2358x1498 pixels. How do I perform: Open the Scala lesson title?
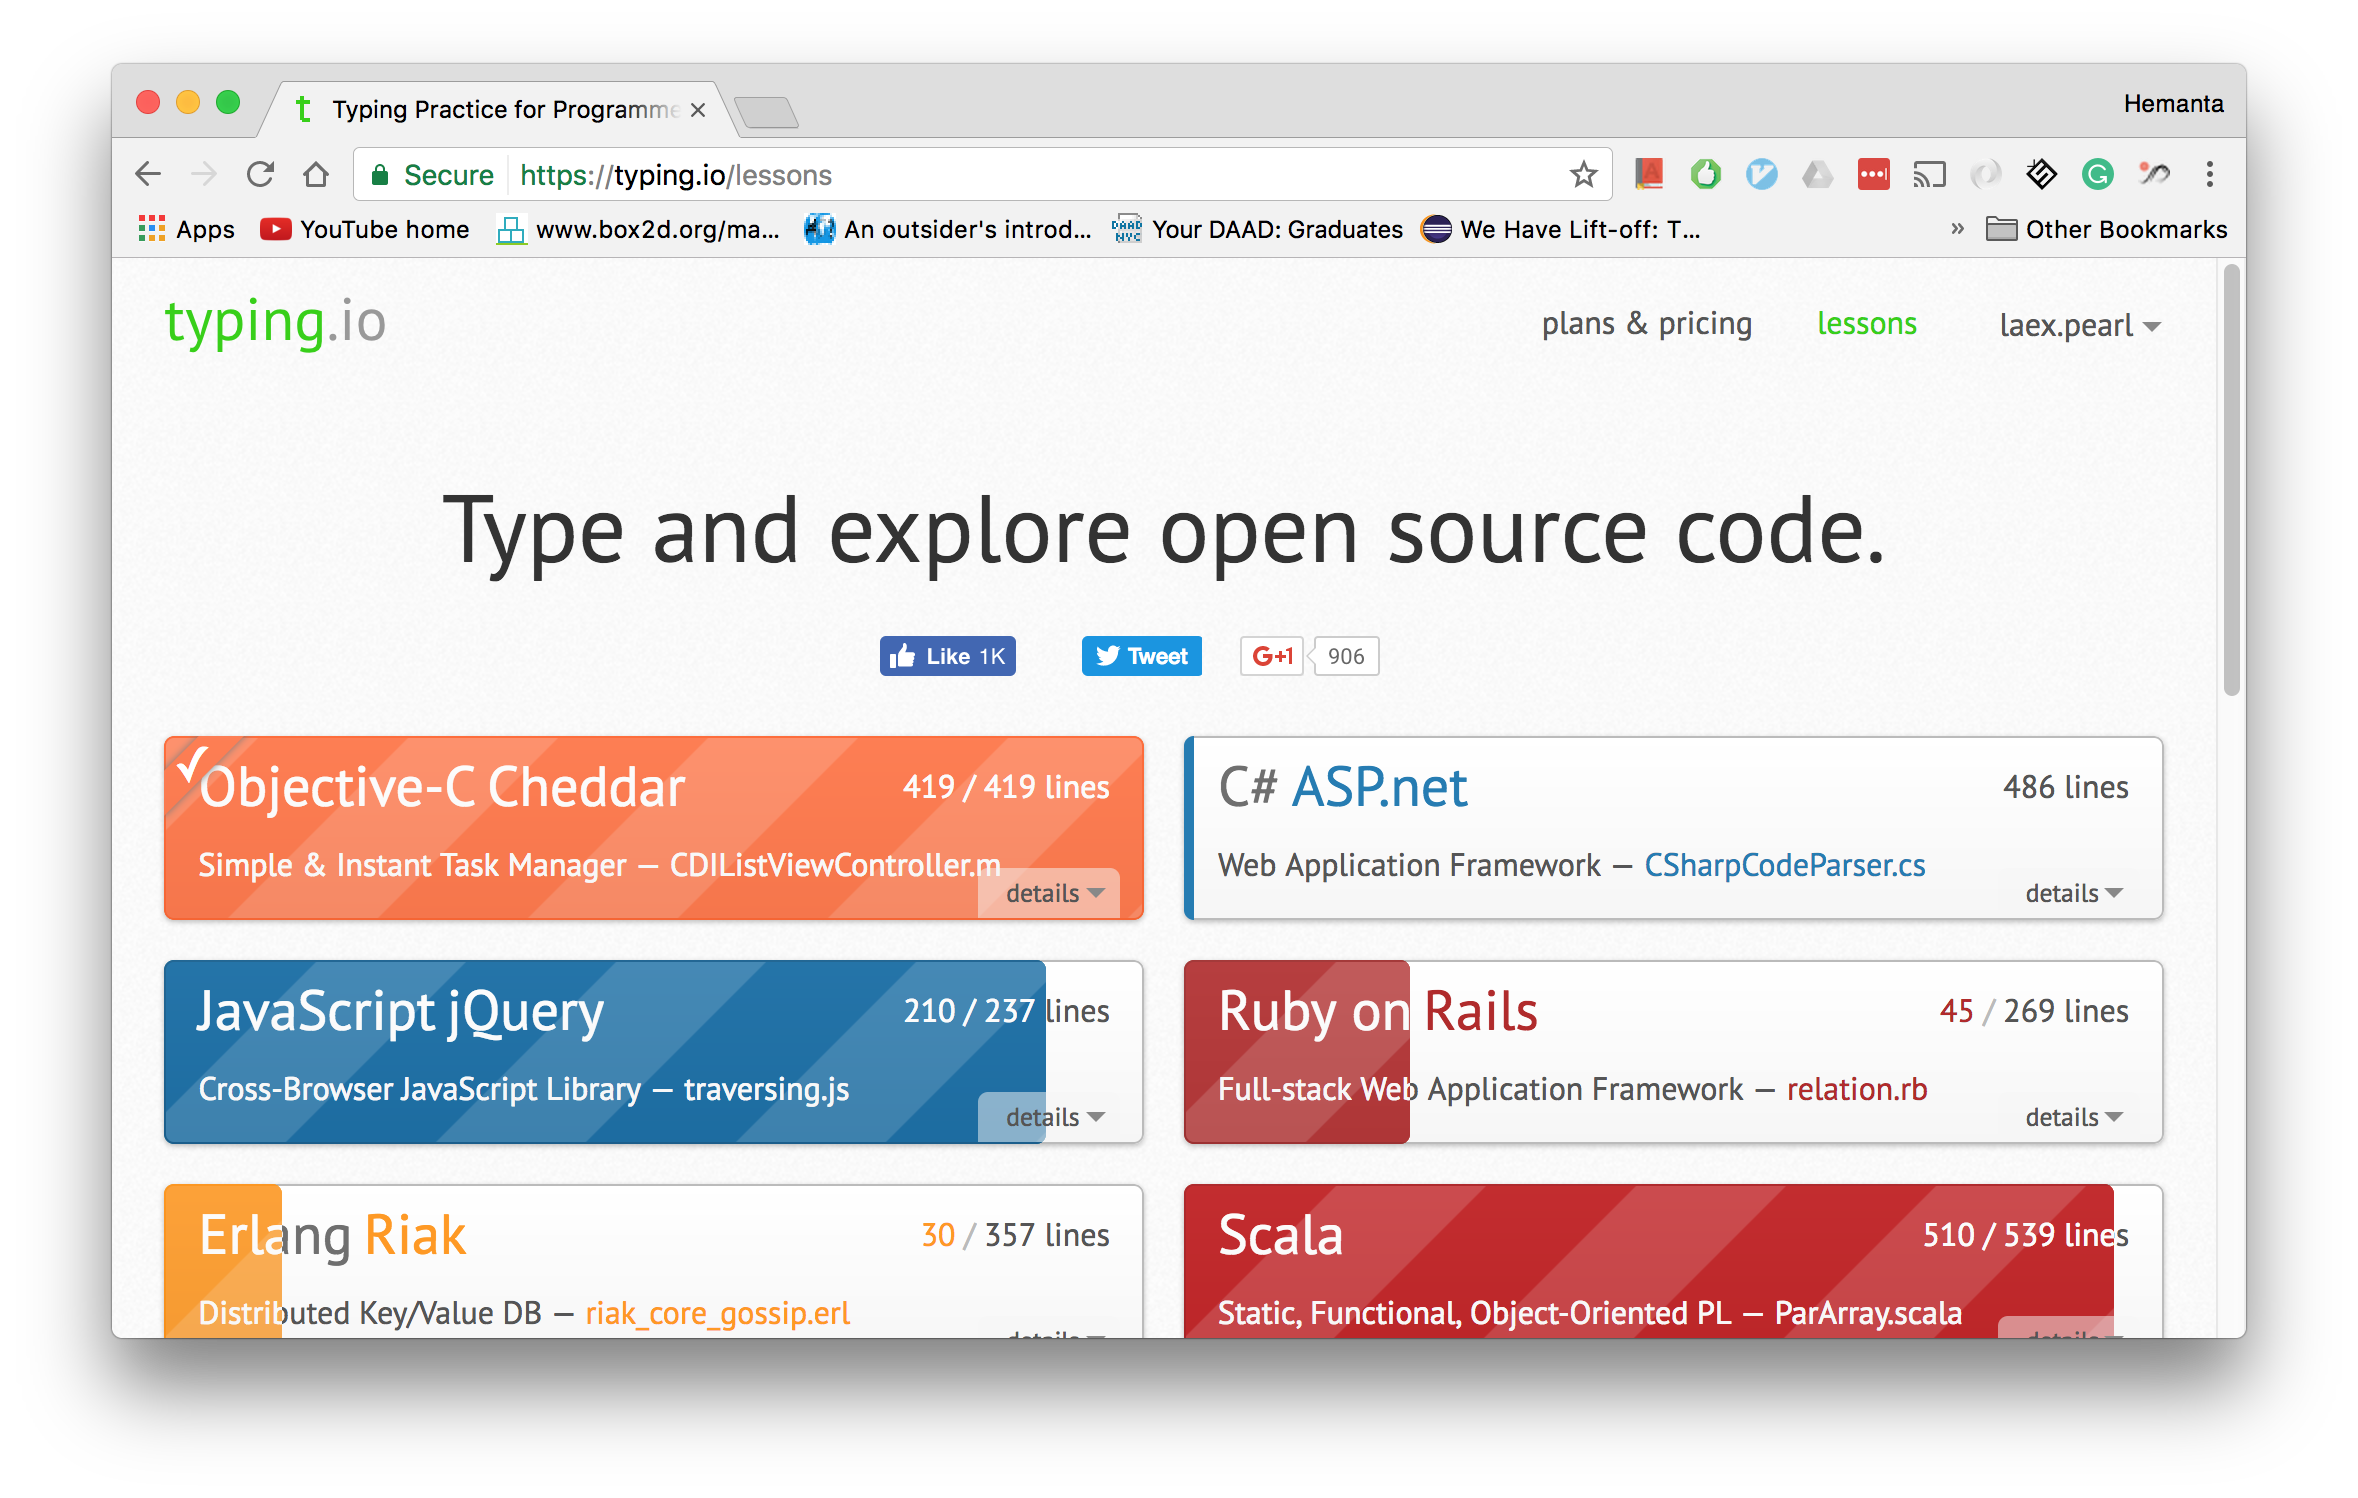(1280, 1235)
